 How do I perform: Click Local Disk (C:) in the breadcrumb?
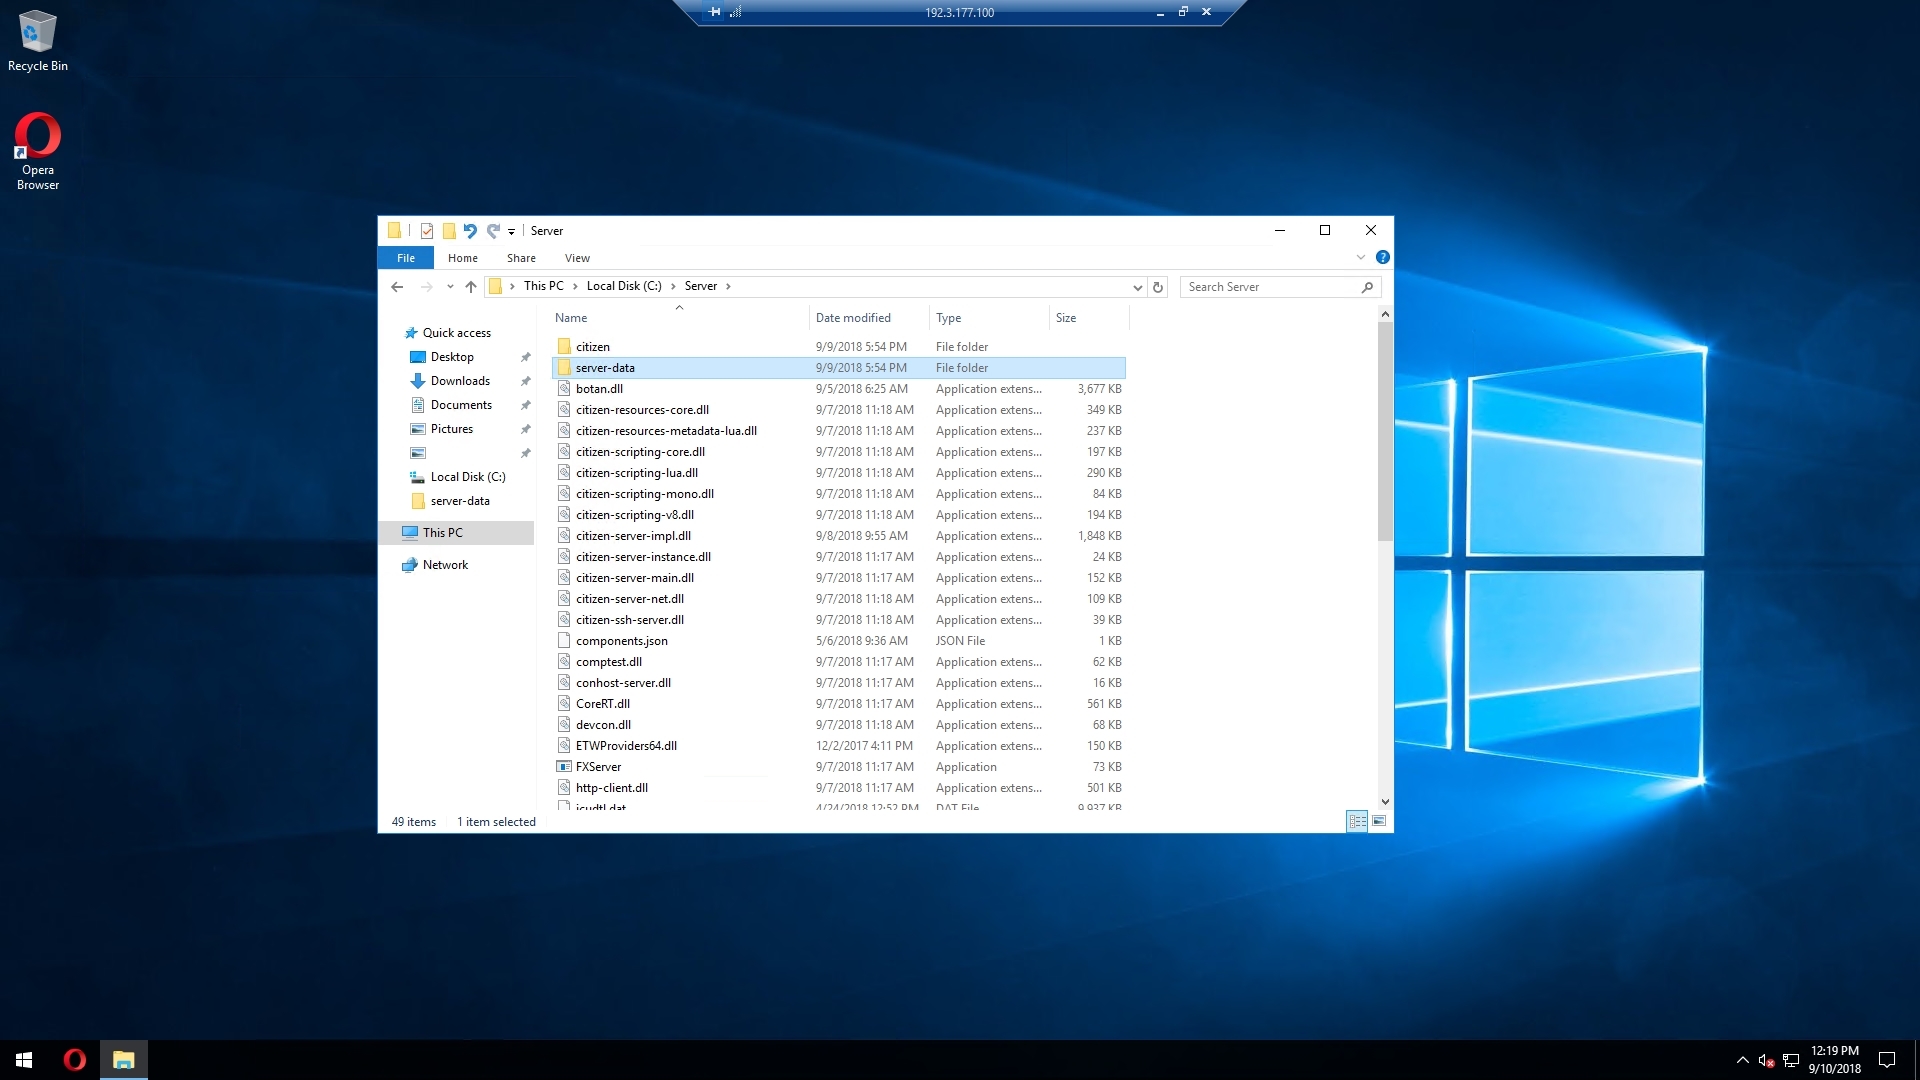pos(624,286)
